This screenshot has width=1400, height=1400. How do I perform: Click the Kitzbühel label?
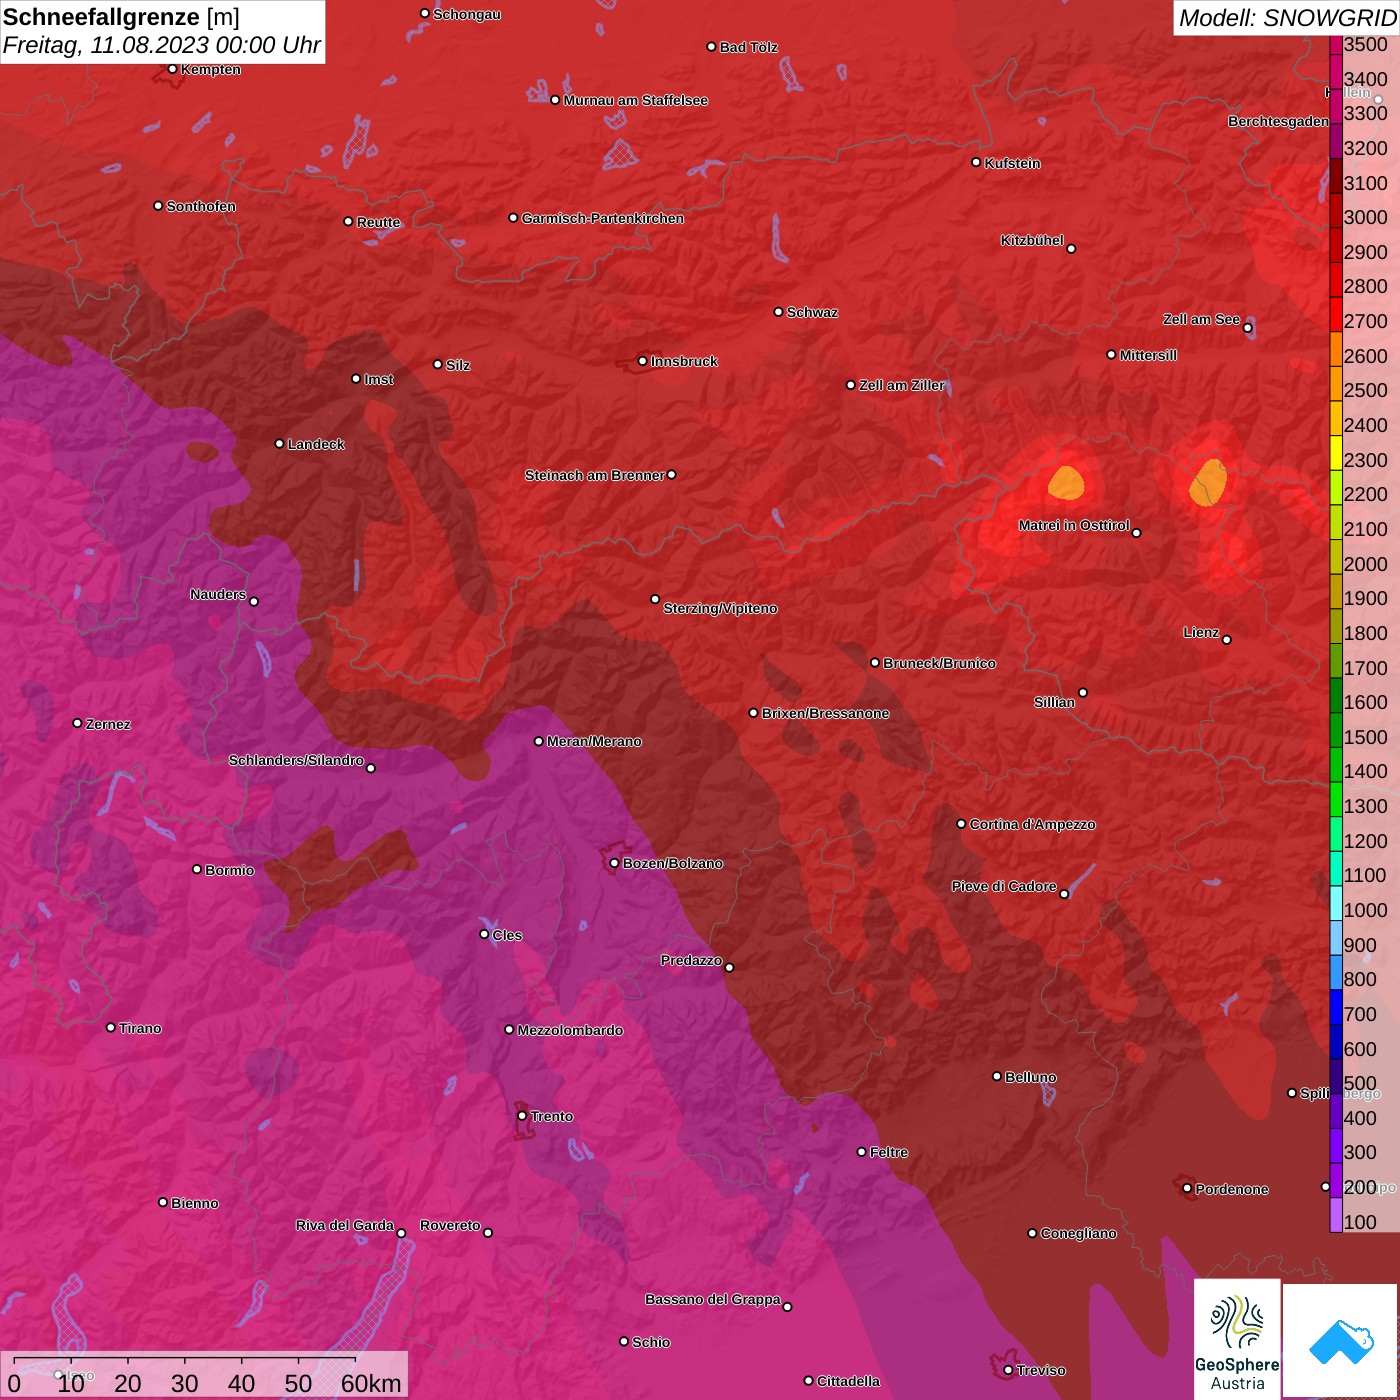(1032, 240)
